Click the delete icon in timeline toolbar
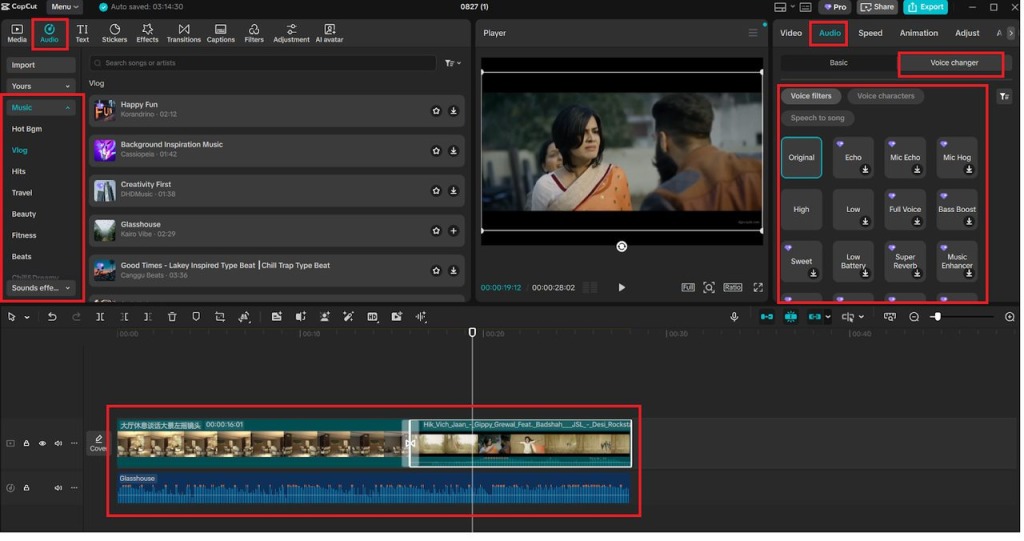1024x541 pixels. pos(172,317)
